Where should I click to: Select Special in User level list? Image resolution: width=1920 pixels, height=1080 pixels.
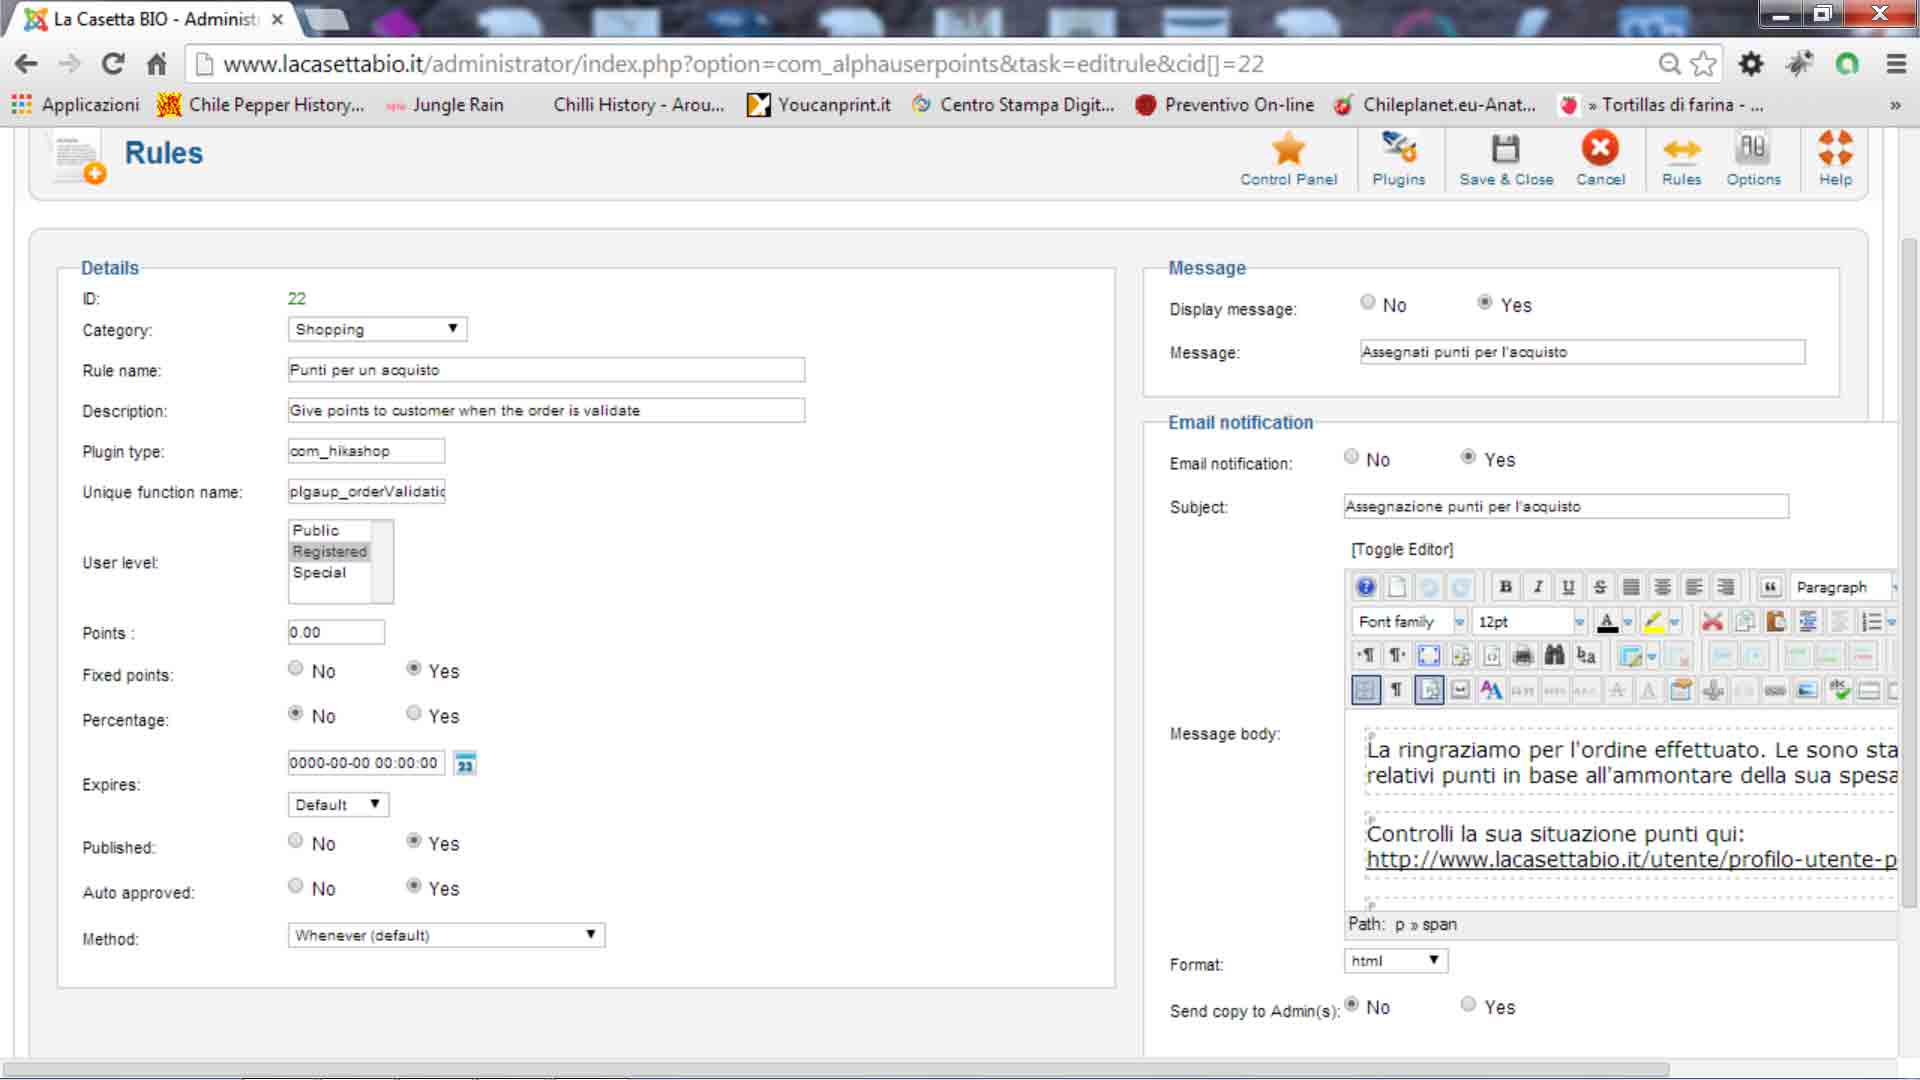point(319,573)
